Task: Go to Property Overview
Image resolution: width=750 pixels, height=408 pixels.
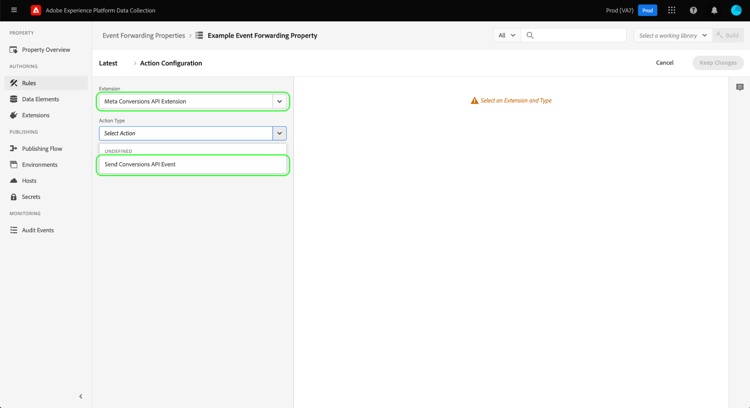Action: click(46, 50)
